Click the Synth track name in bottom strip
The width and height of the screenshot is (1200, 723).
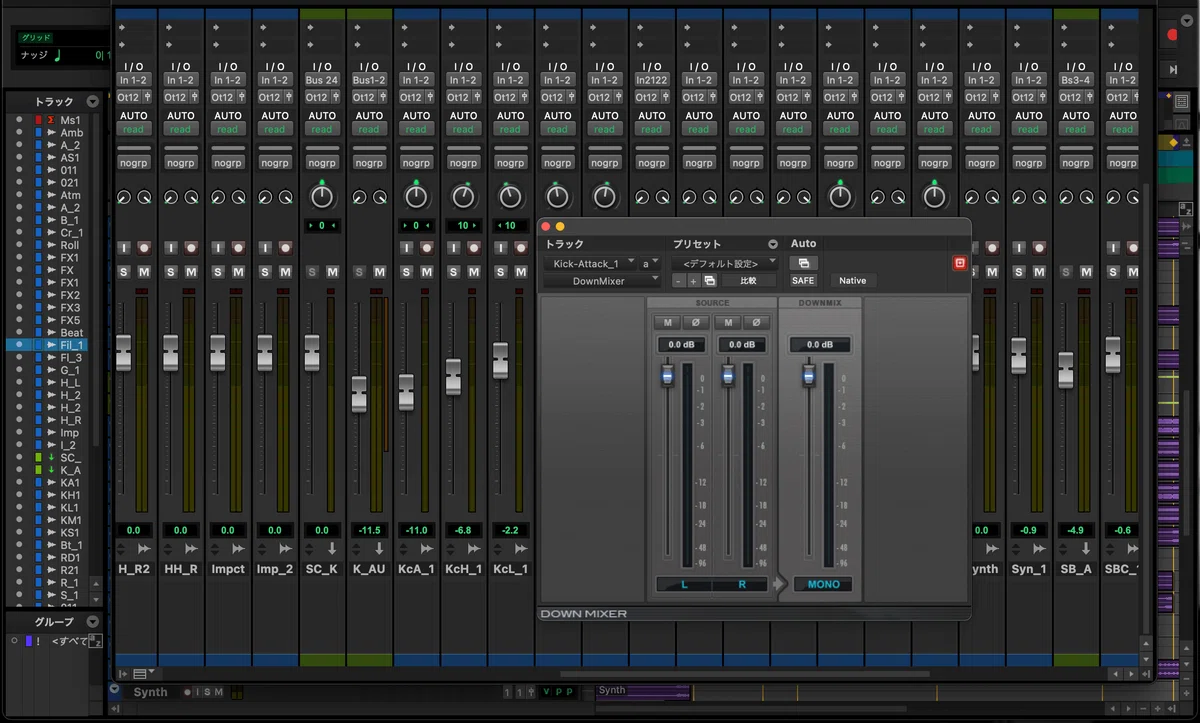(151, 692)
